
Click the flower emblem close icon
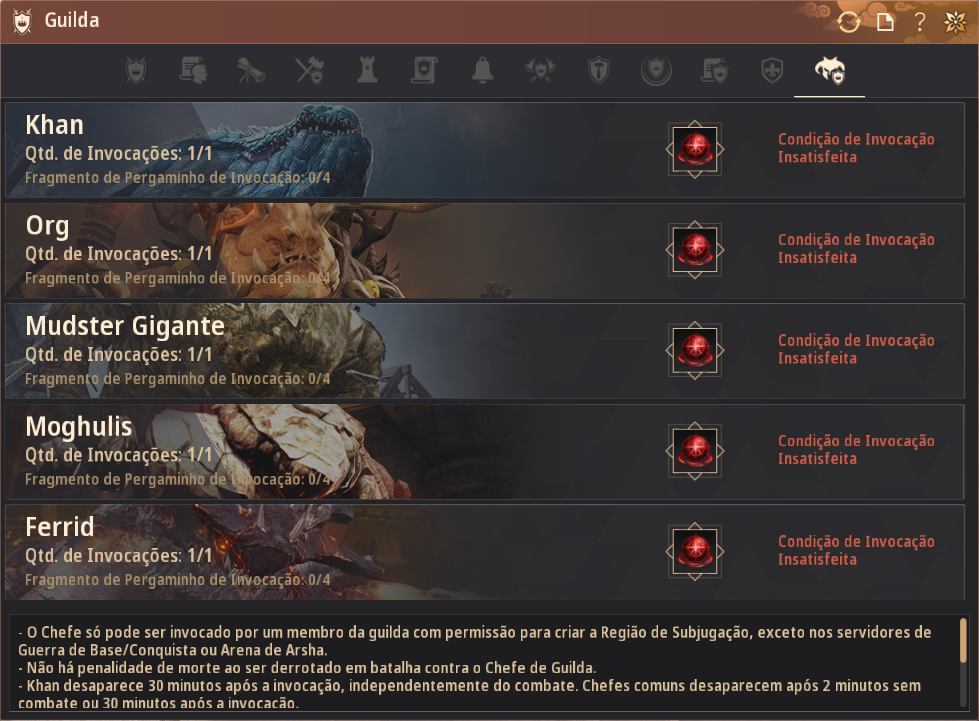pos(955,22)
